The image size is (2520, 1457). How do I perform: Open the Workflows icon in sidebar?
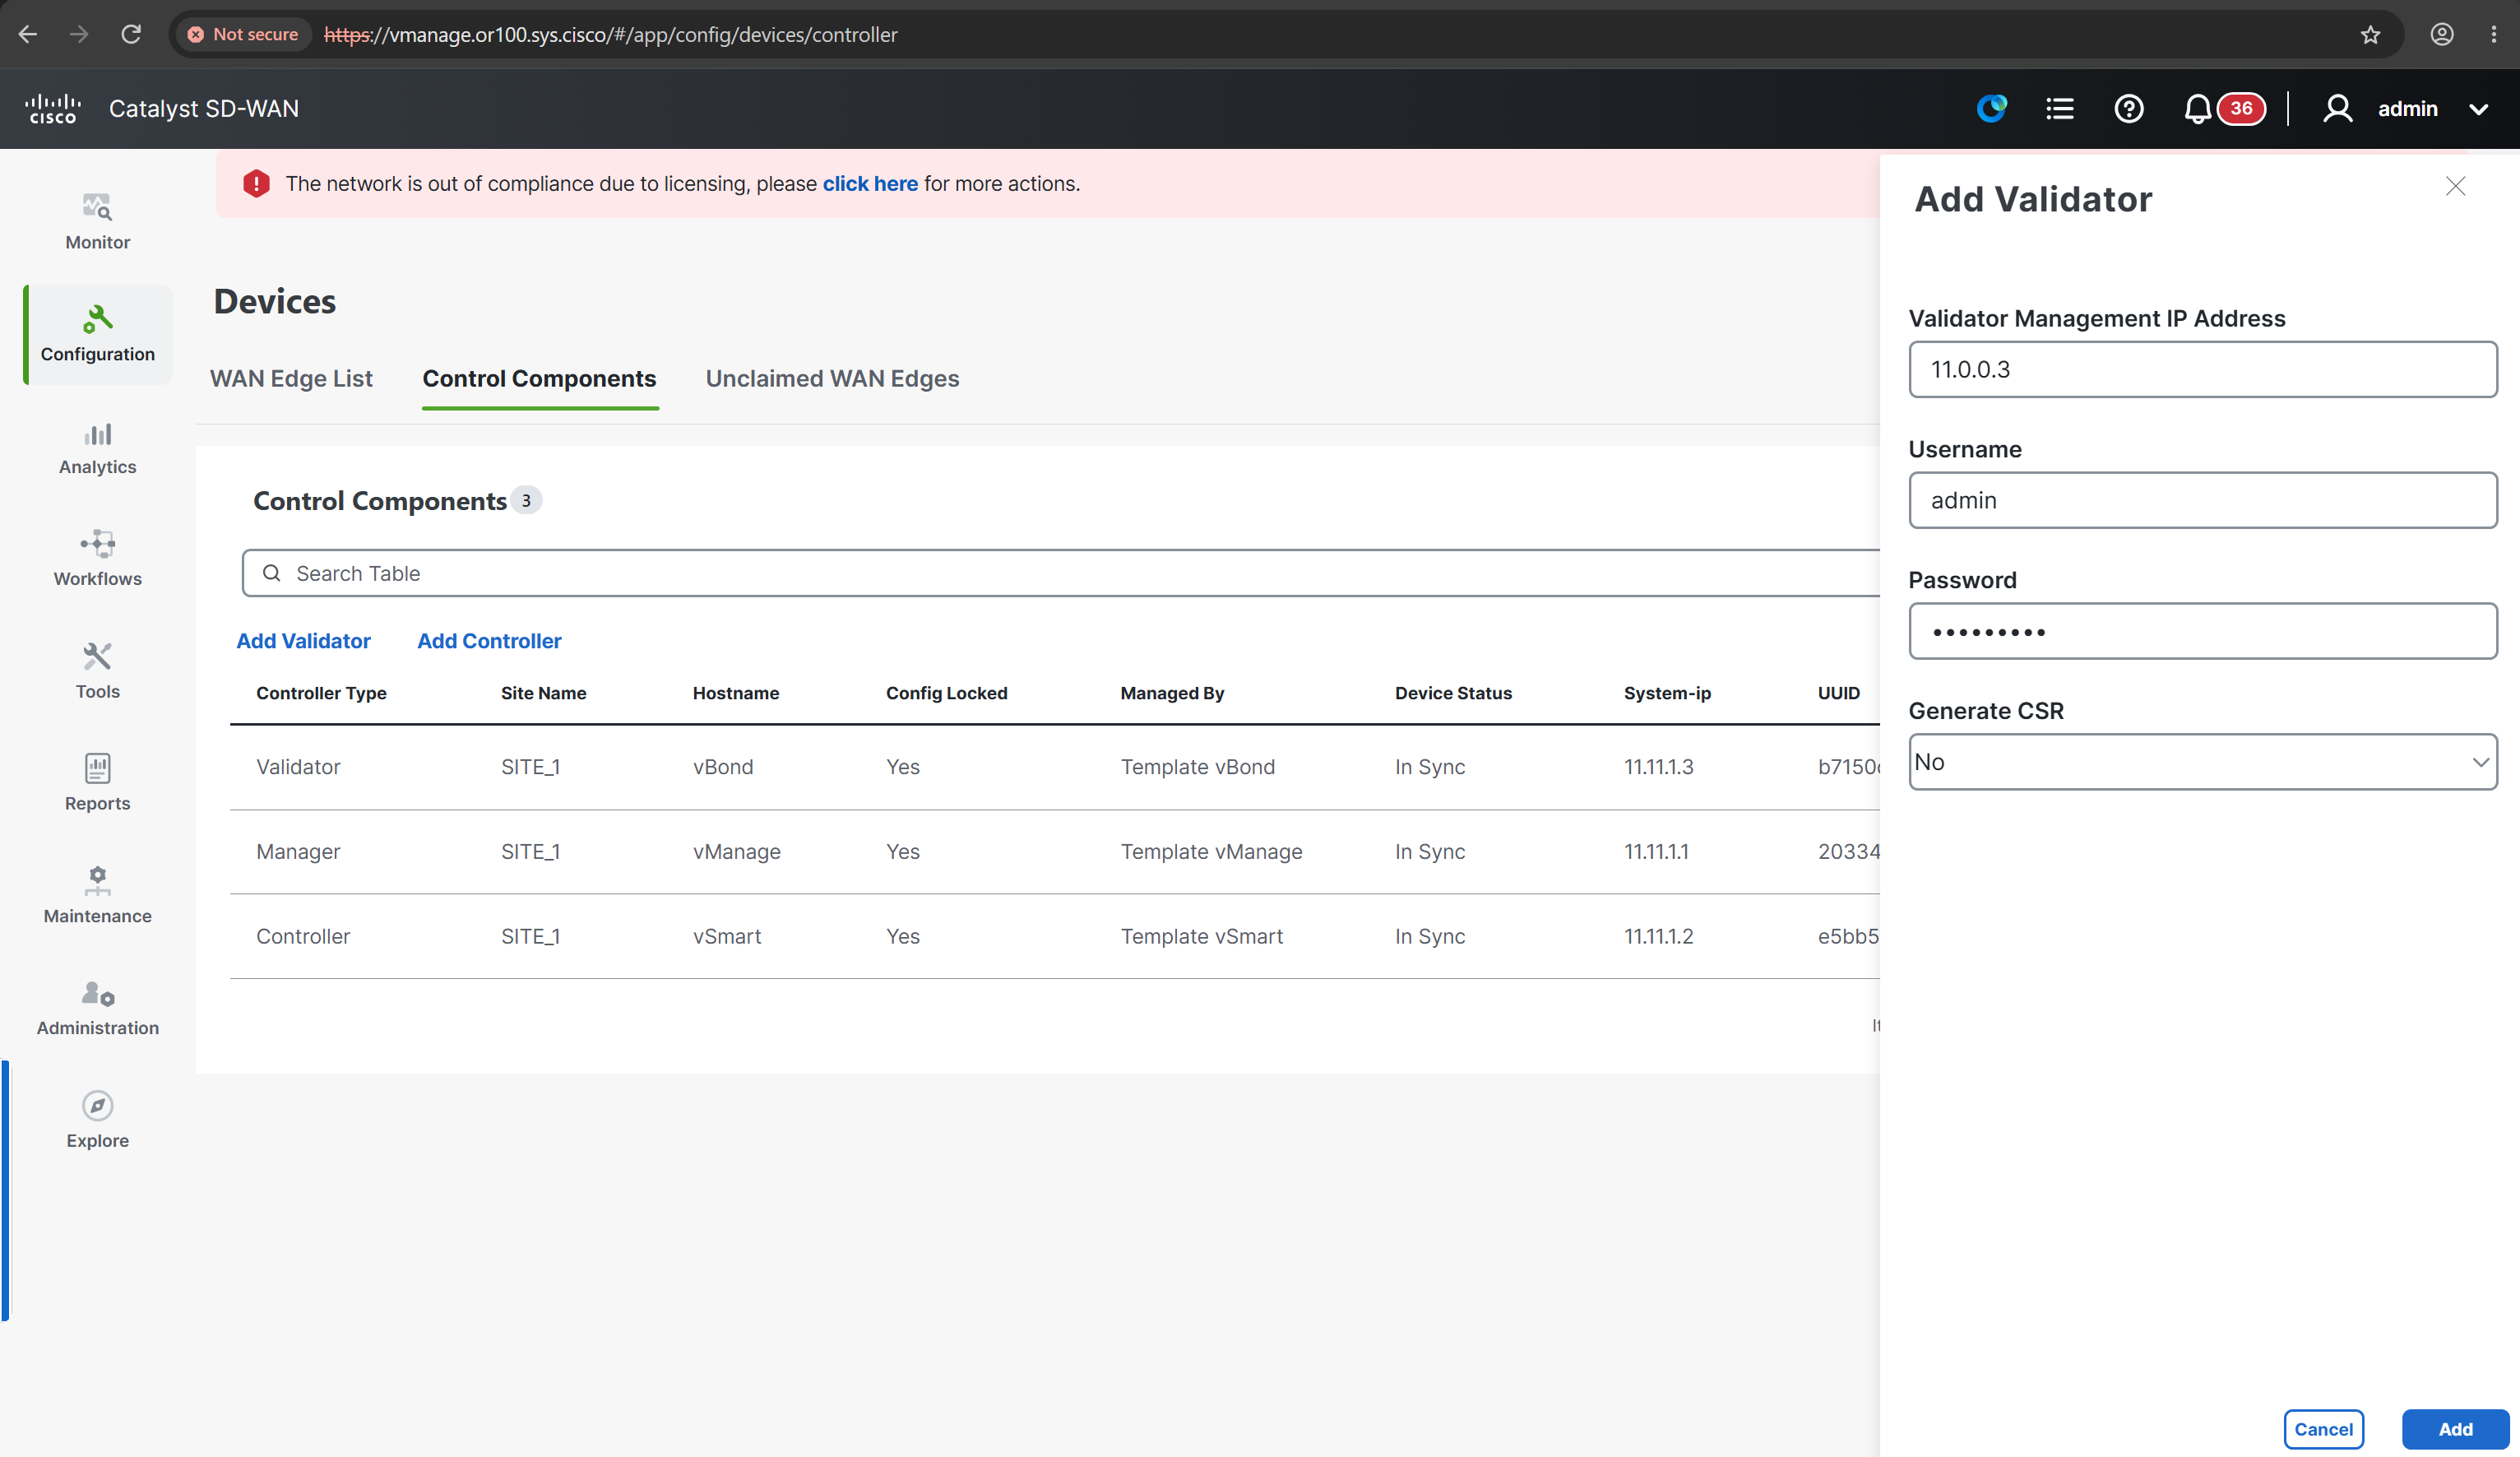pos(97,544)
